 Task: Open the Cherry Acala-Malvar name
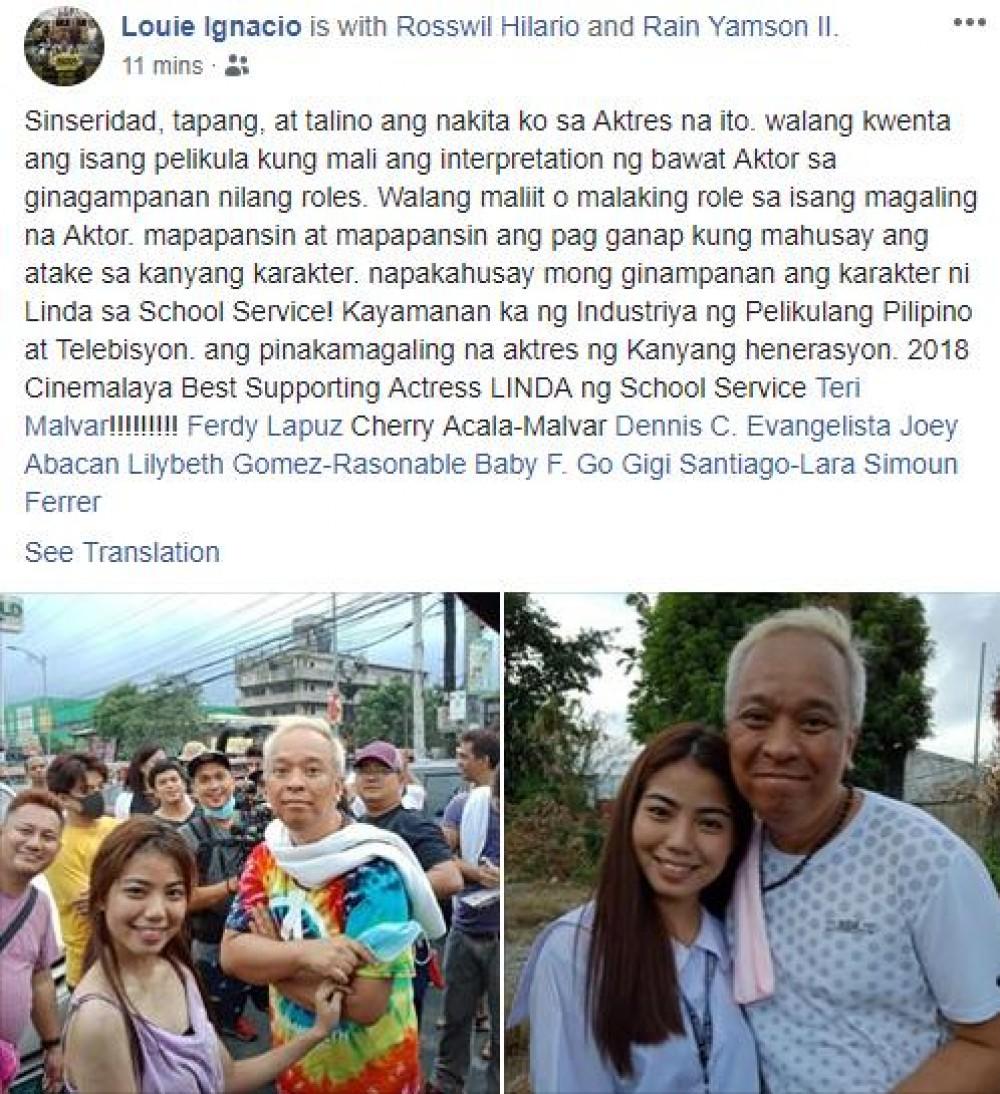(478, 426)
